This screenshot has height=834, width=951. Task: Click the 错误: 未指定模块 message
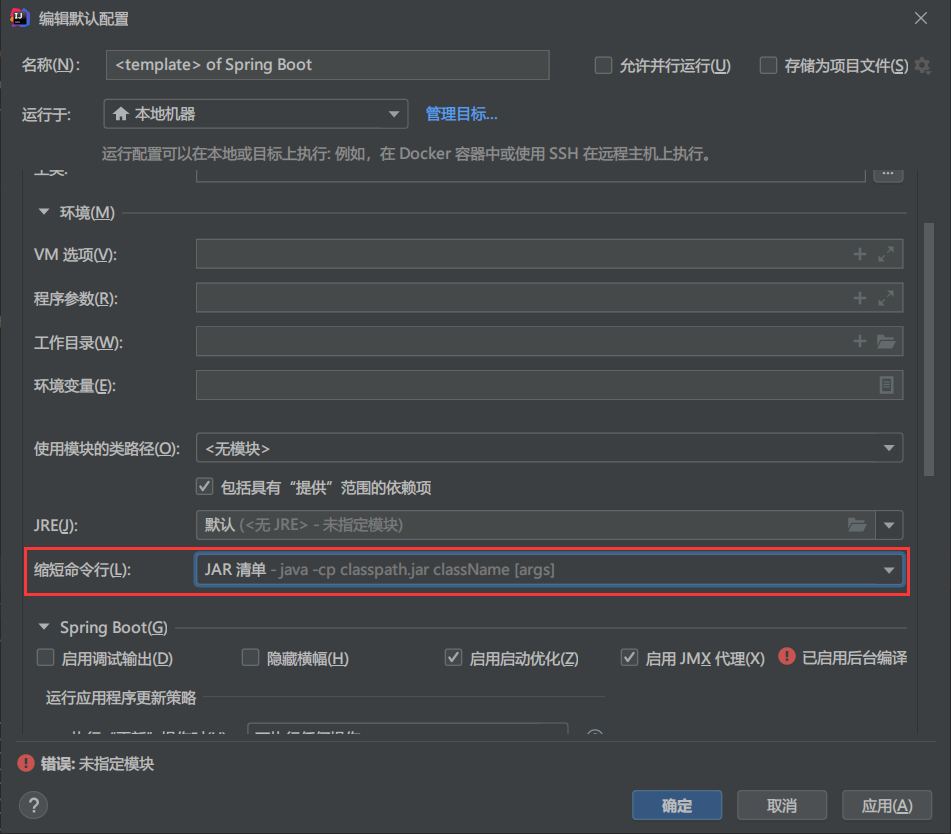click(97, 763)
